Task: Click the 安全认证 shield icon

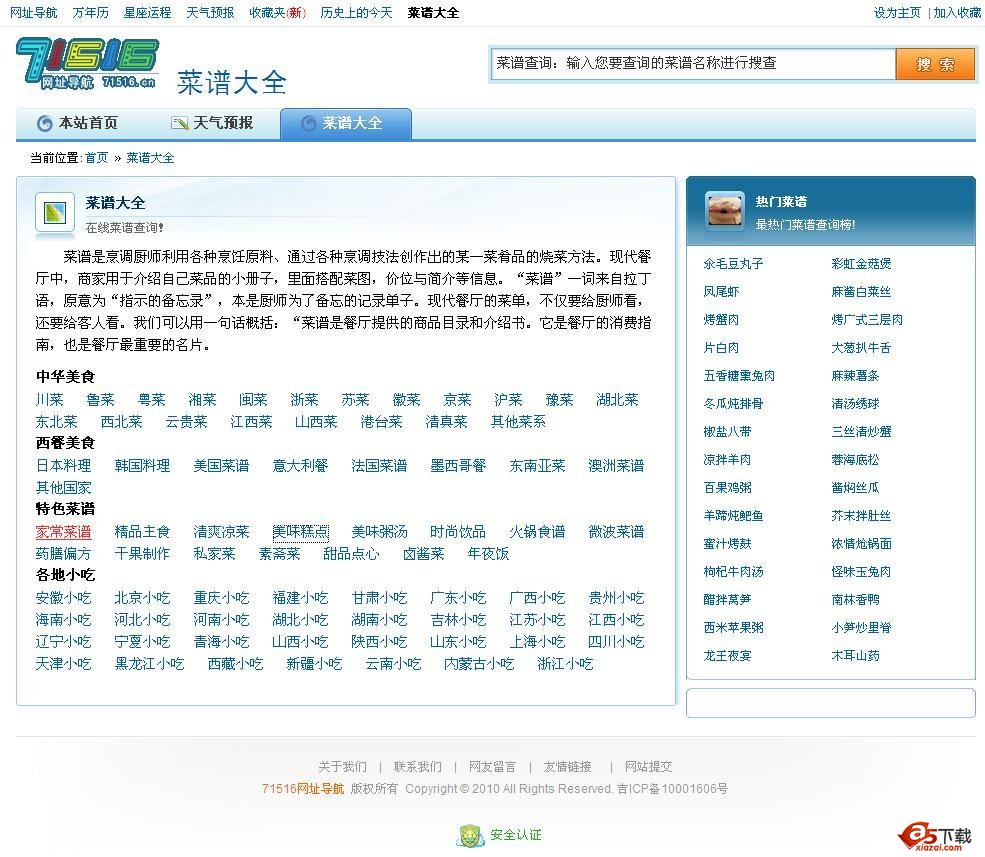Action: [470, 835]
